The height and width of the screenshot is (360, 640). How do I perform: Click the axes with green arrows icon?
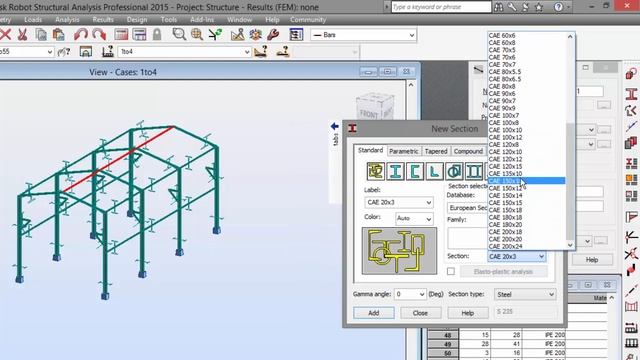point(215,35)
